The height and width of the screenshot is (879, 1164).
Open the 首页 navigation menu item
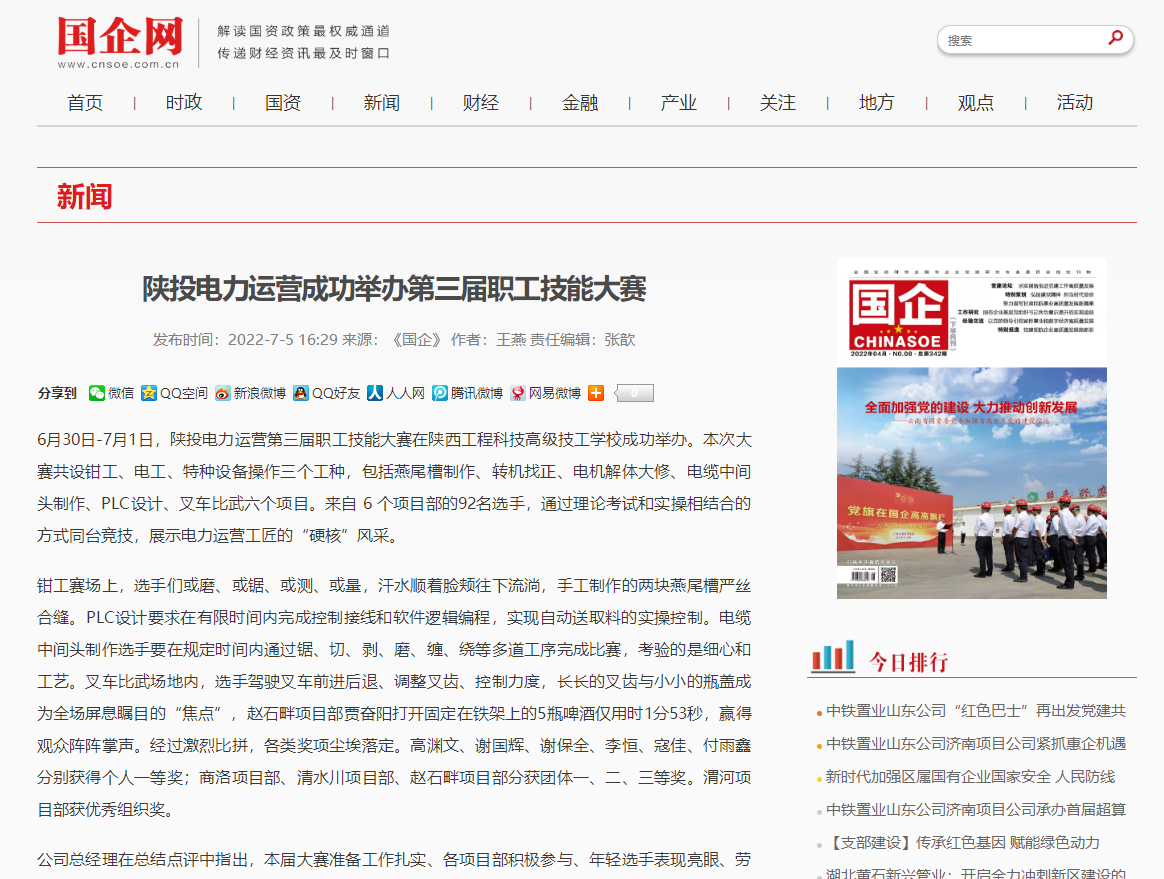[x=85, y=103]
